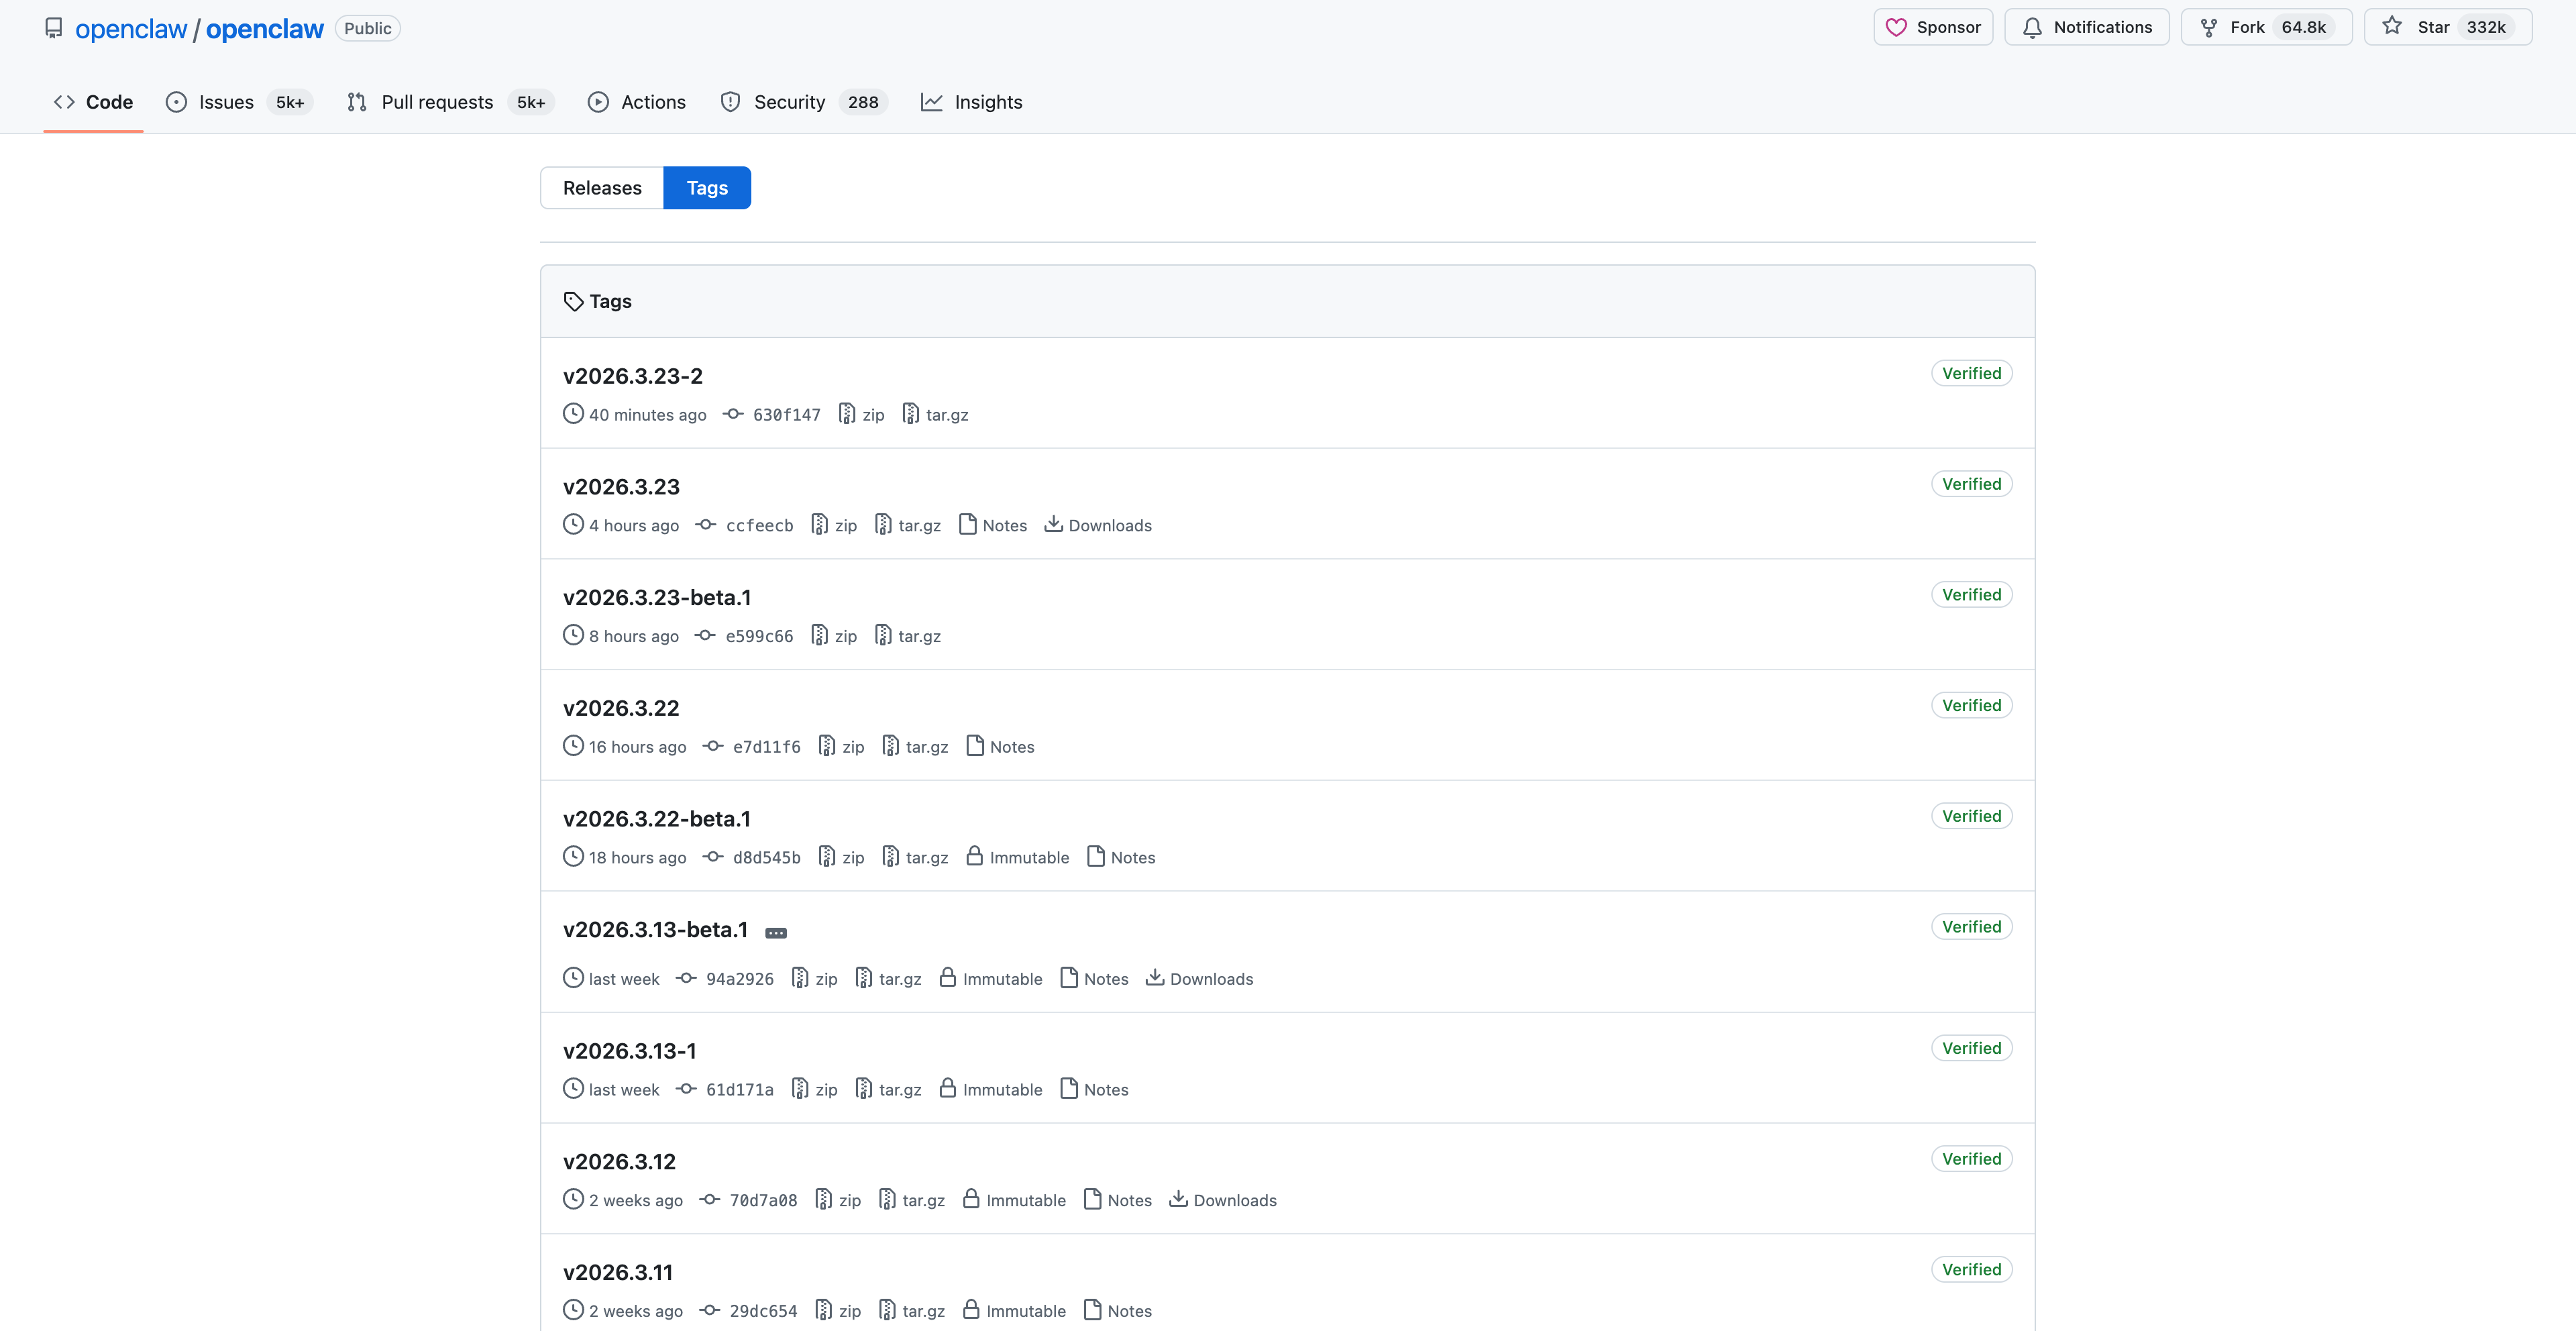Switch to the Releases tab
Screen dimensions: 2576x1331
pos(601,188)
